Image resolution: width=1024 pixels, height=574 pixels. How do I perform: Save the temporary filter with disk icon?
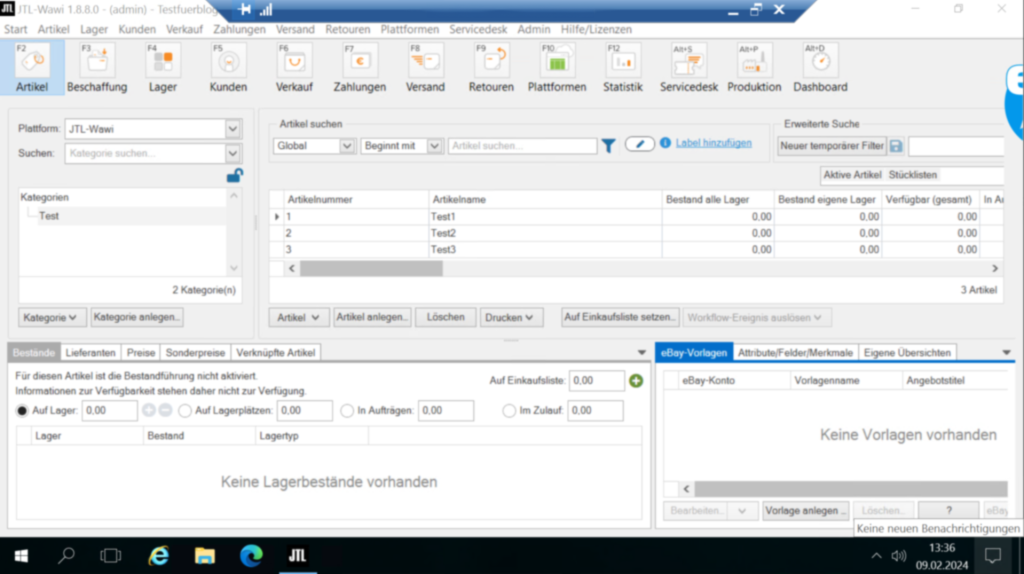click(x=896, y=146)
